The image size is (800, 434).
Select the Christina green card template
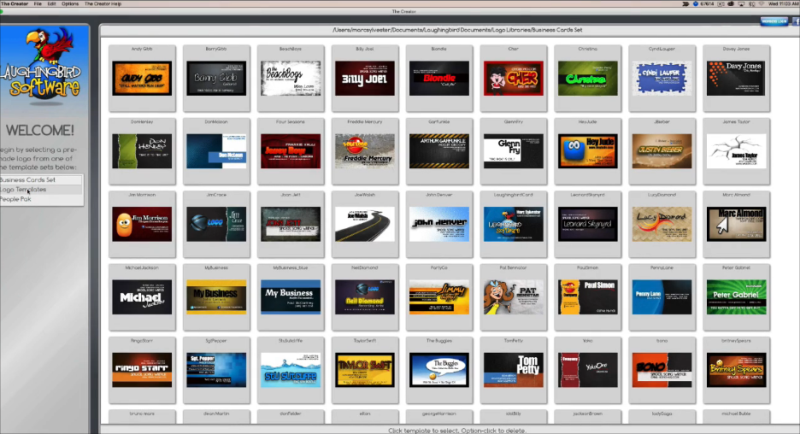[587, 77]
